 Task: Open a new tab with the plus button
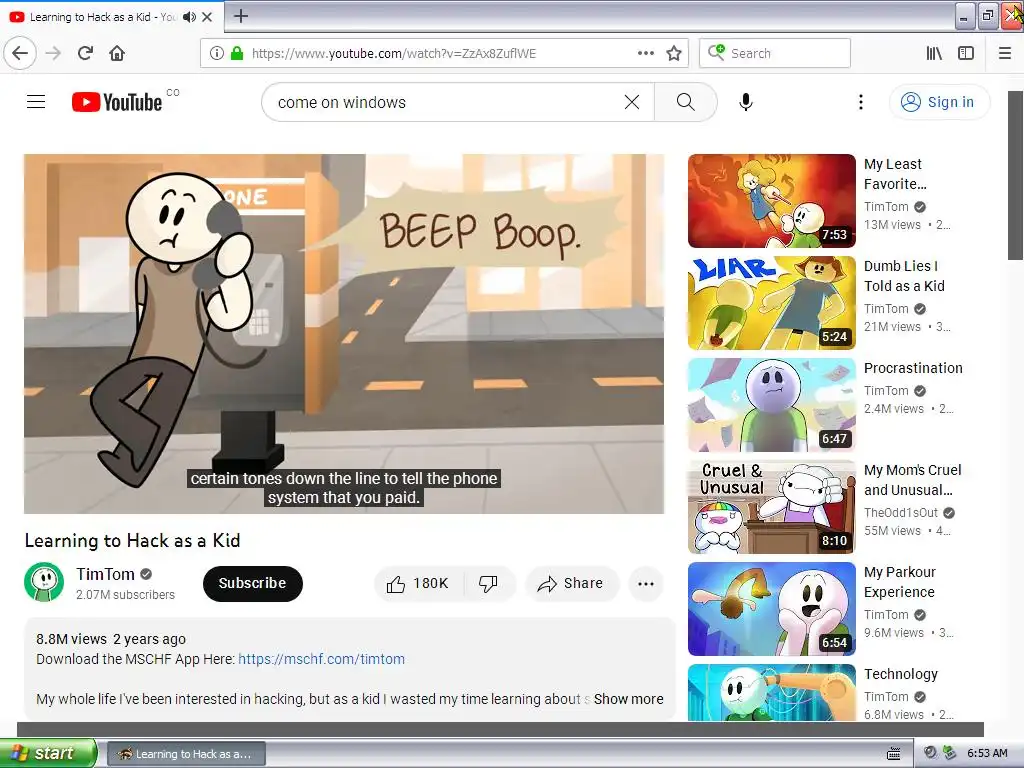pyautogui.click(x=240, y=16)
